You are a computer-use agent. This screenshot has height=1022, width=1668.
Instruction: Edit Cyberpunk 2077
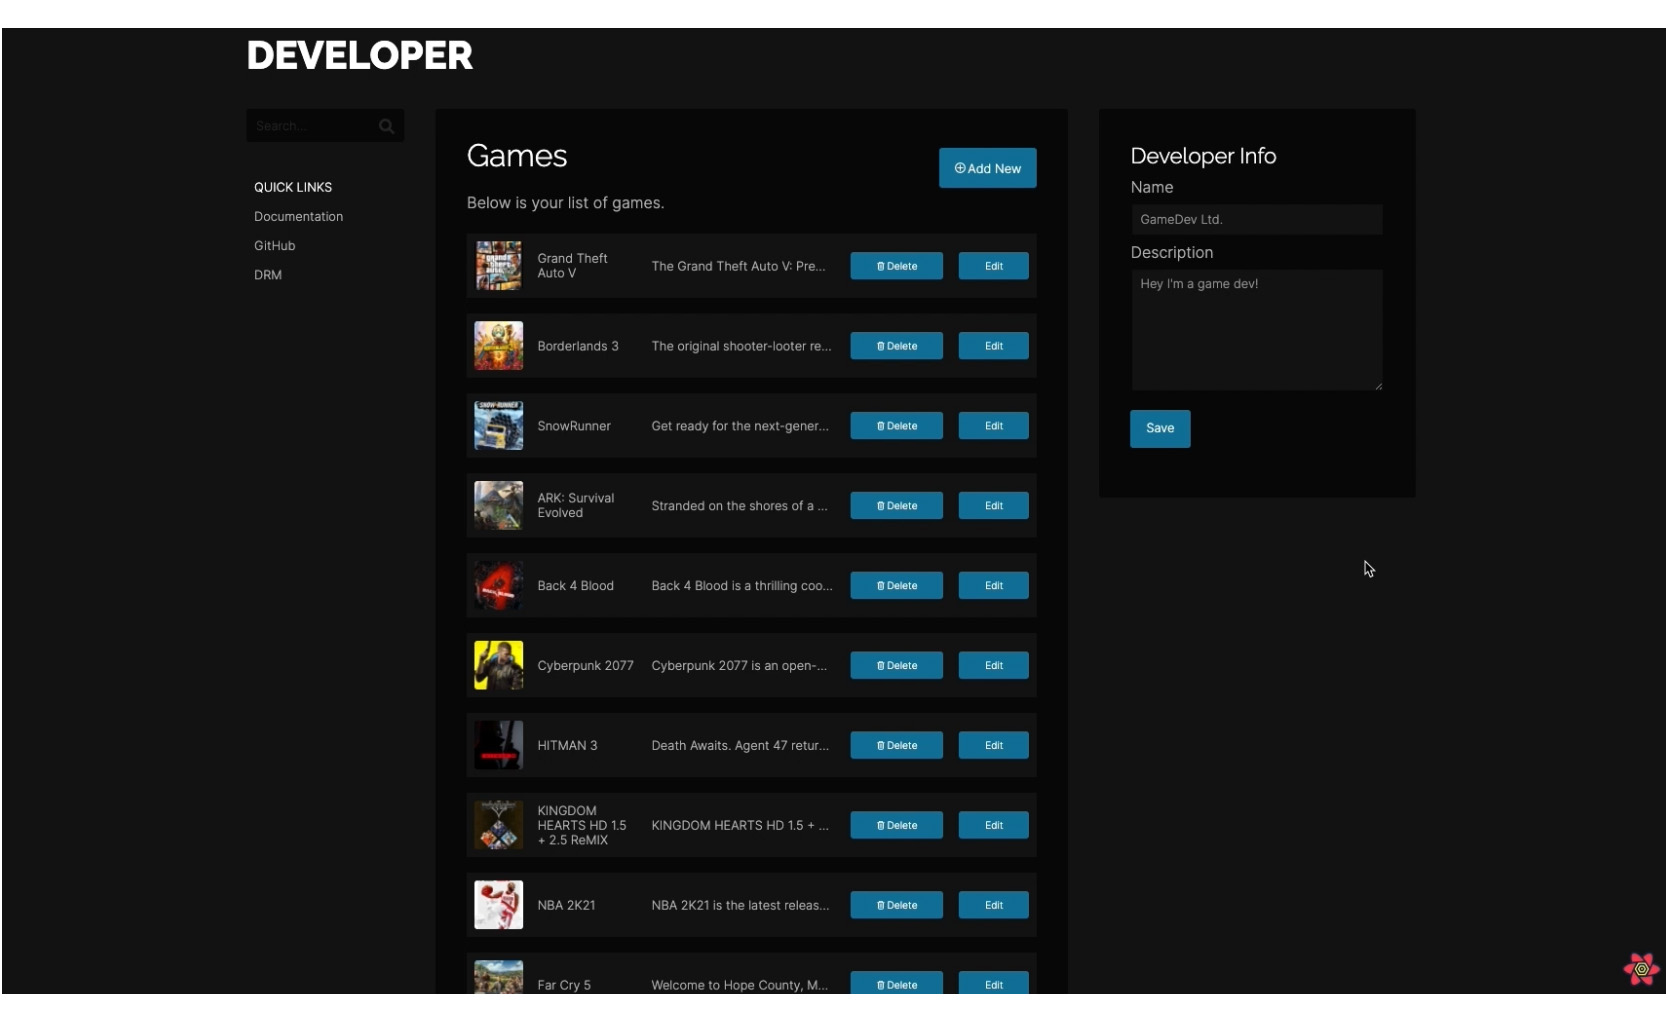point(993,666)
